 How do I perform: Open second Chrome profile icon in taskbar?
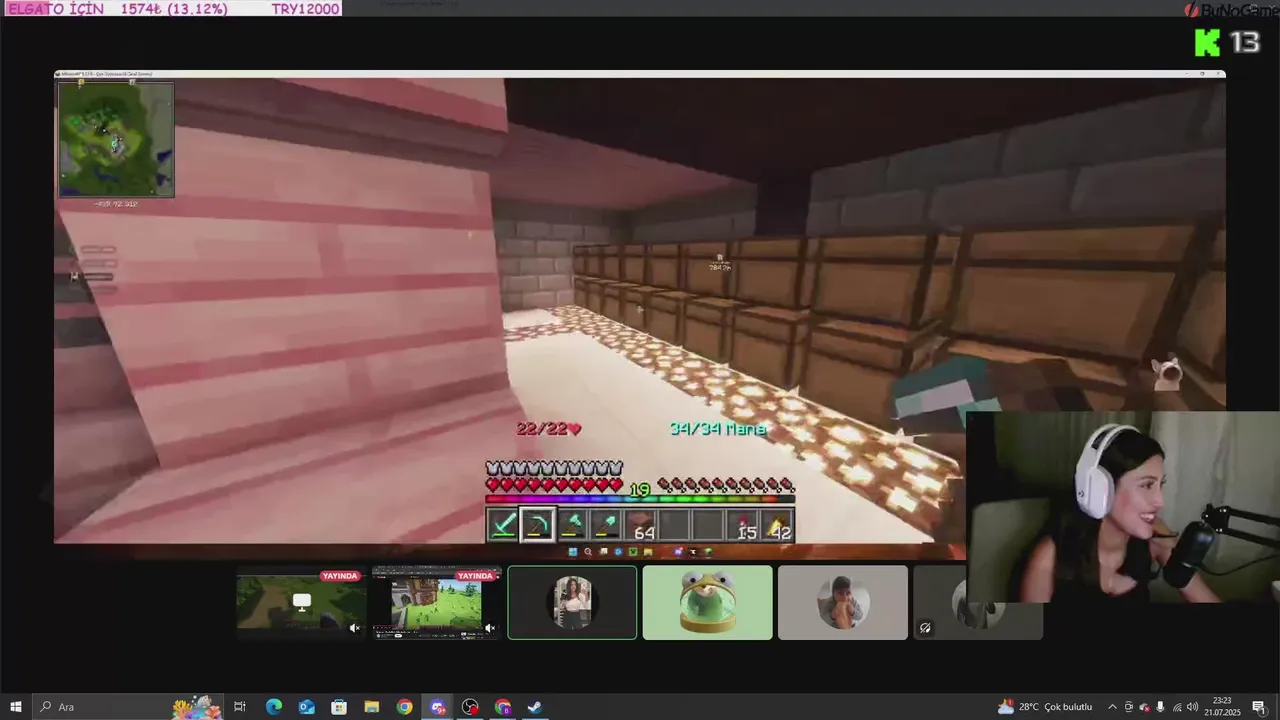pyautogui.click(x=502, y=707)
